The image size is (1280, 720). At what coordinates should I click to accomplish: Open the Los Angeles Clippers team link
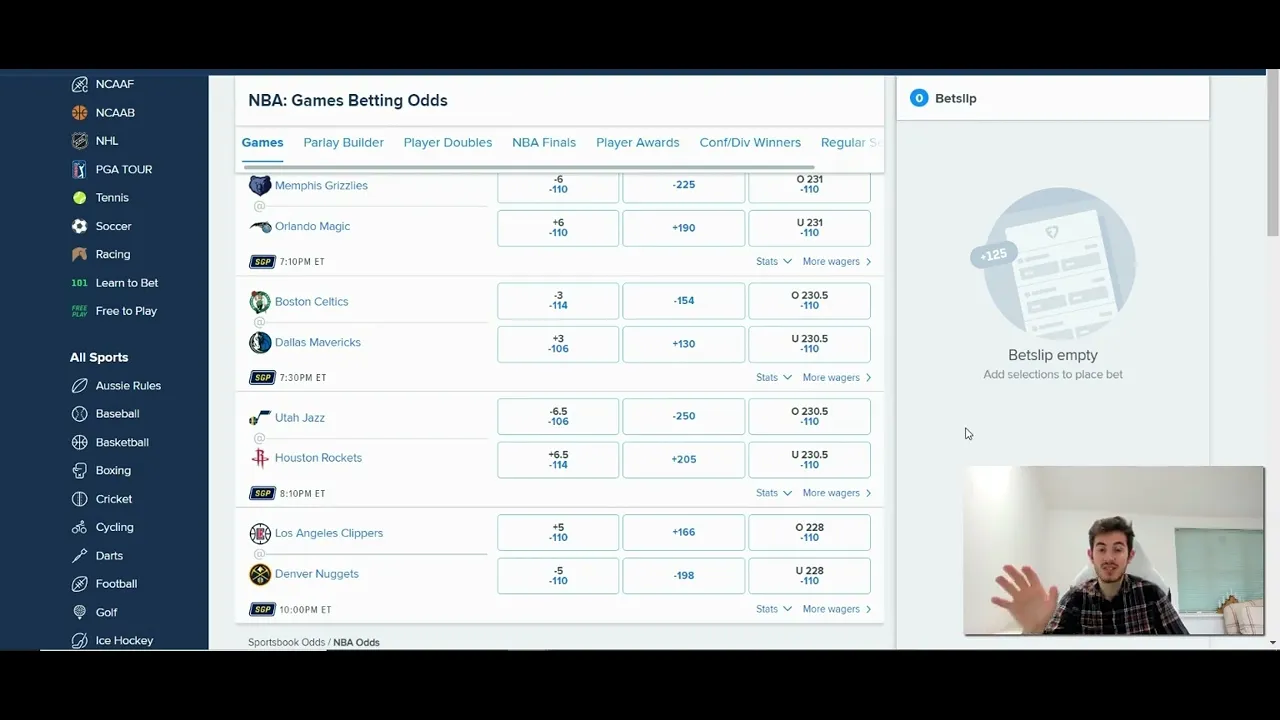coord(328,533)
